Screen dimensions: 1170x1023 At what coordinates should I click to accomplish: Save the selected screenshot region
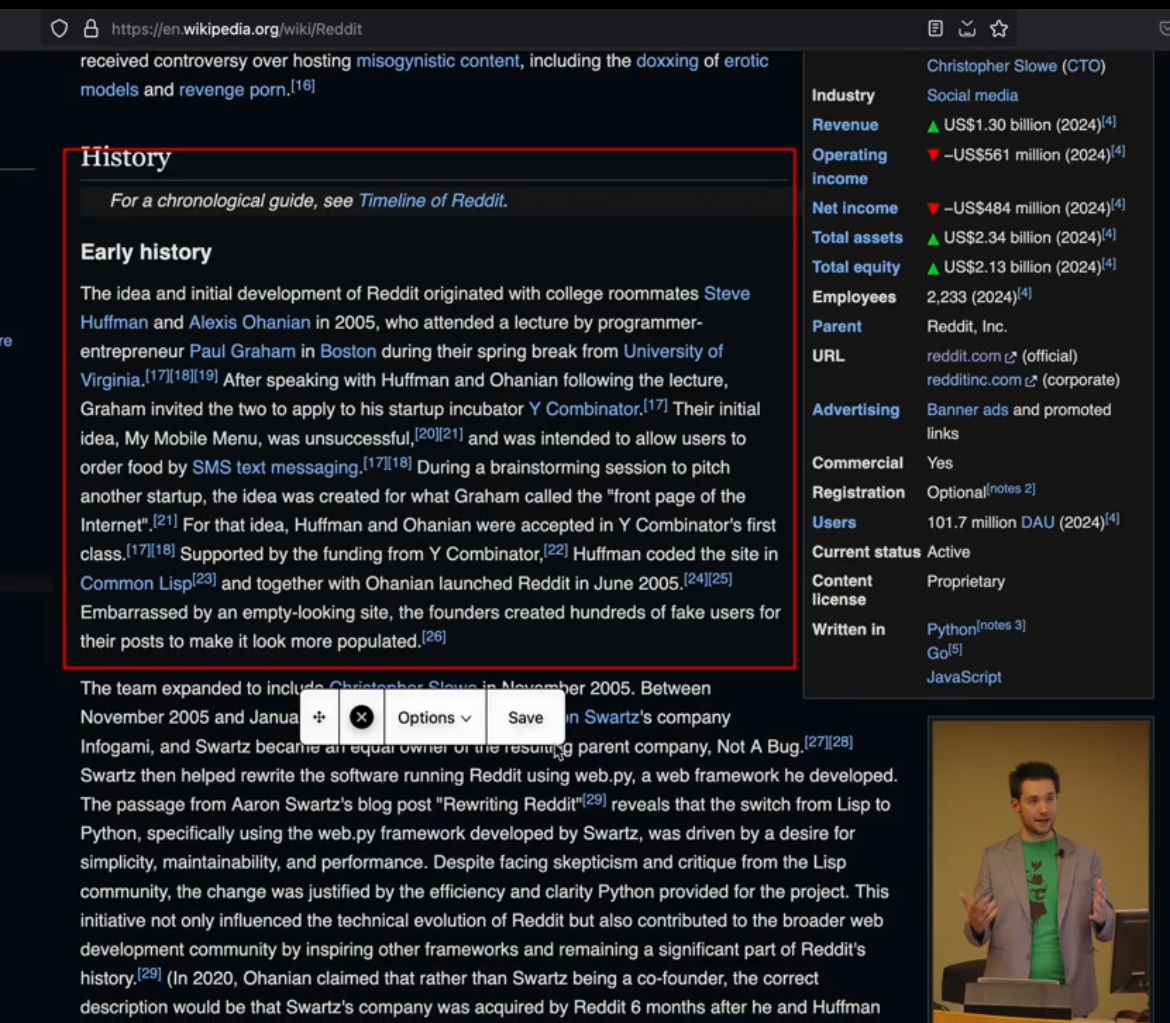point(525,717)
